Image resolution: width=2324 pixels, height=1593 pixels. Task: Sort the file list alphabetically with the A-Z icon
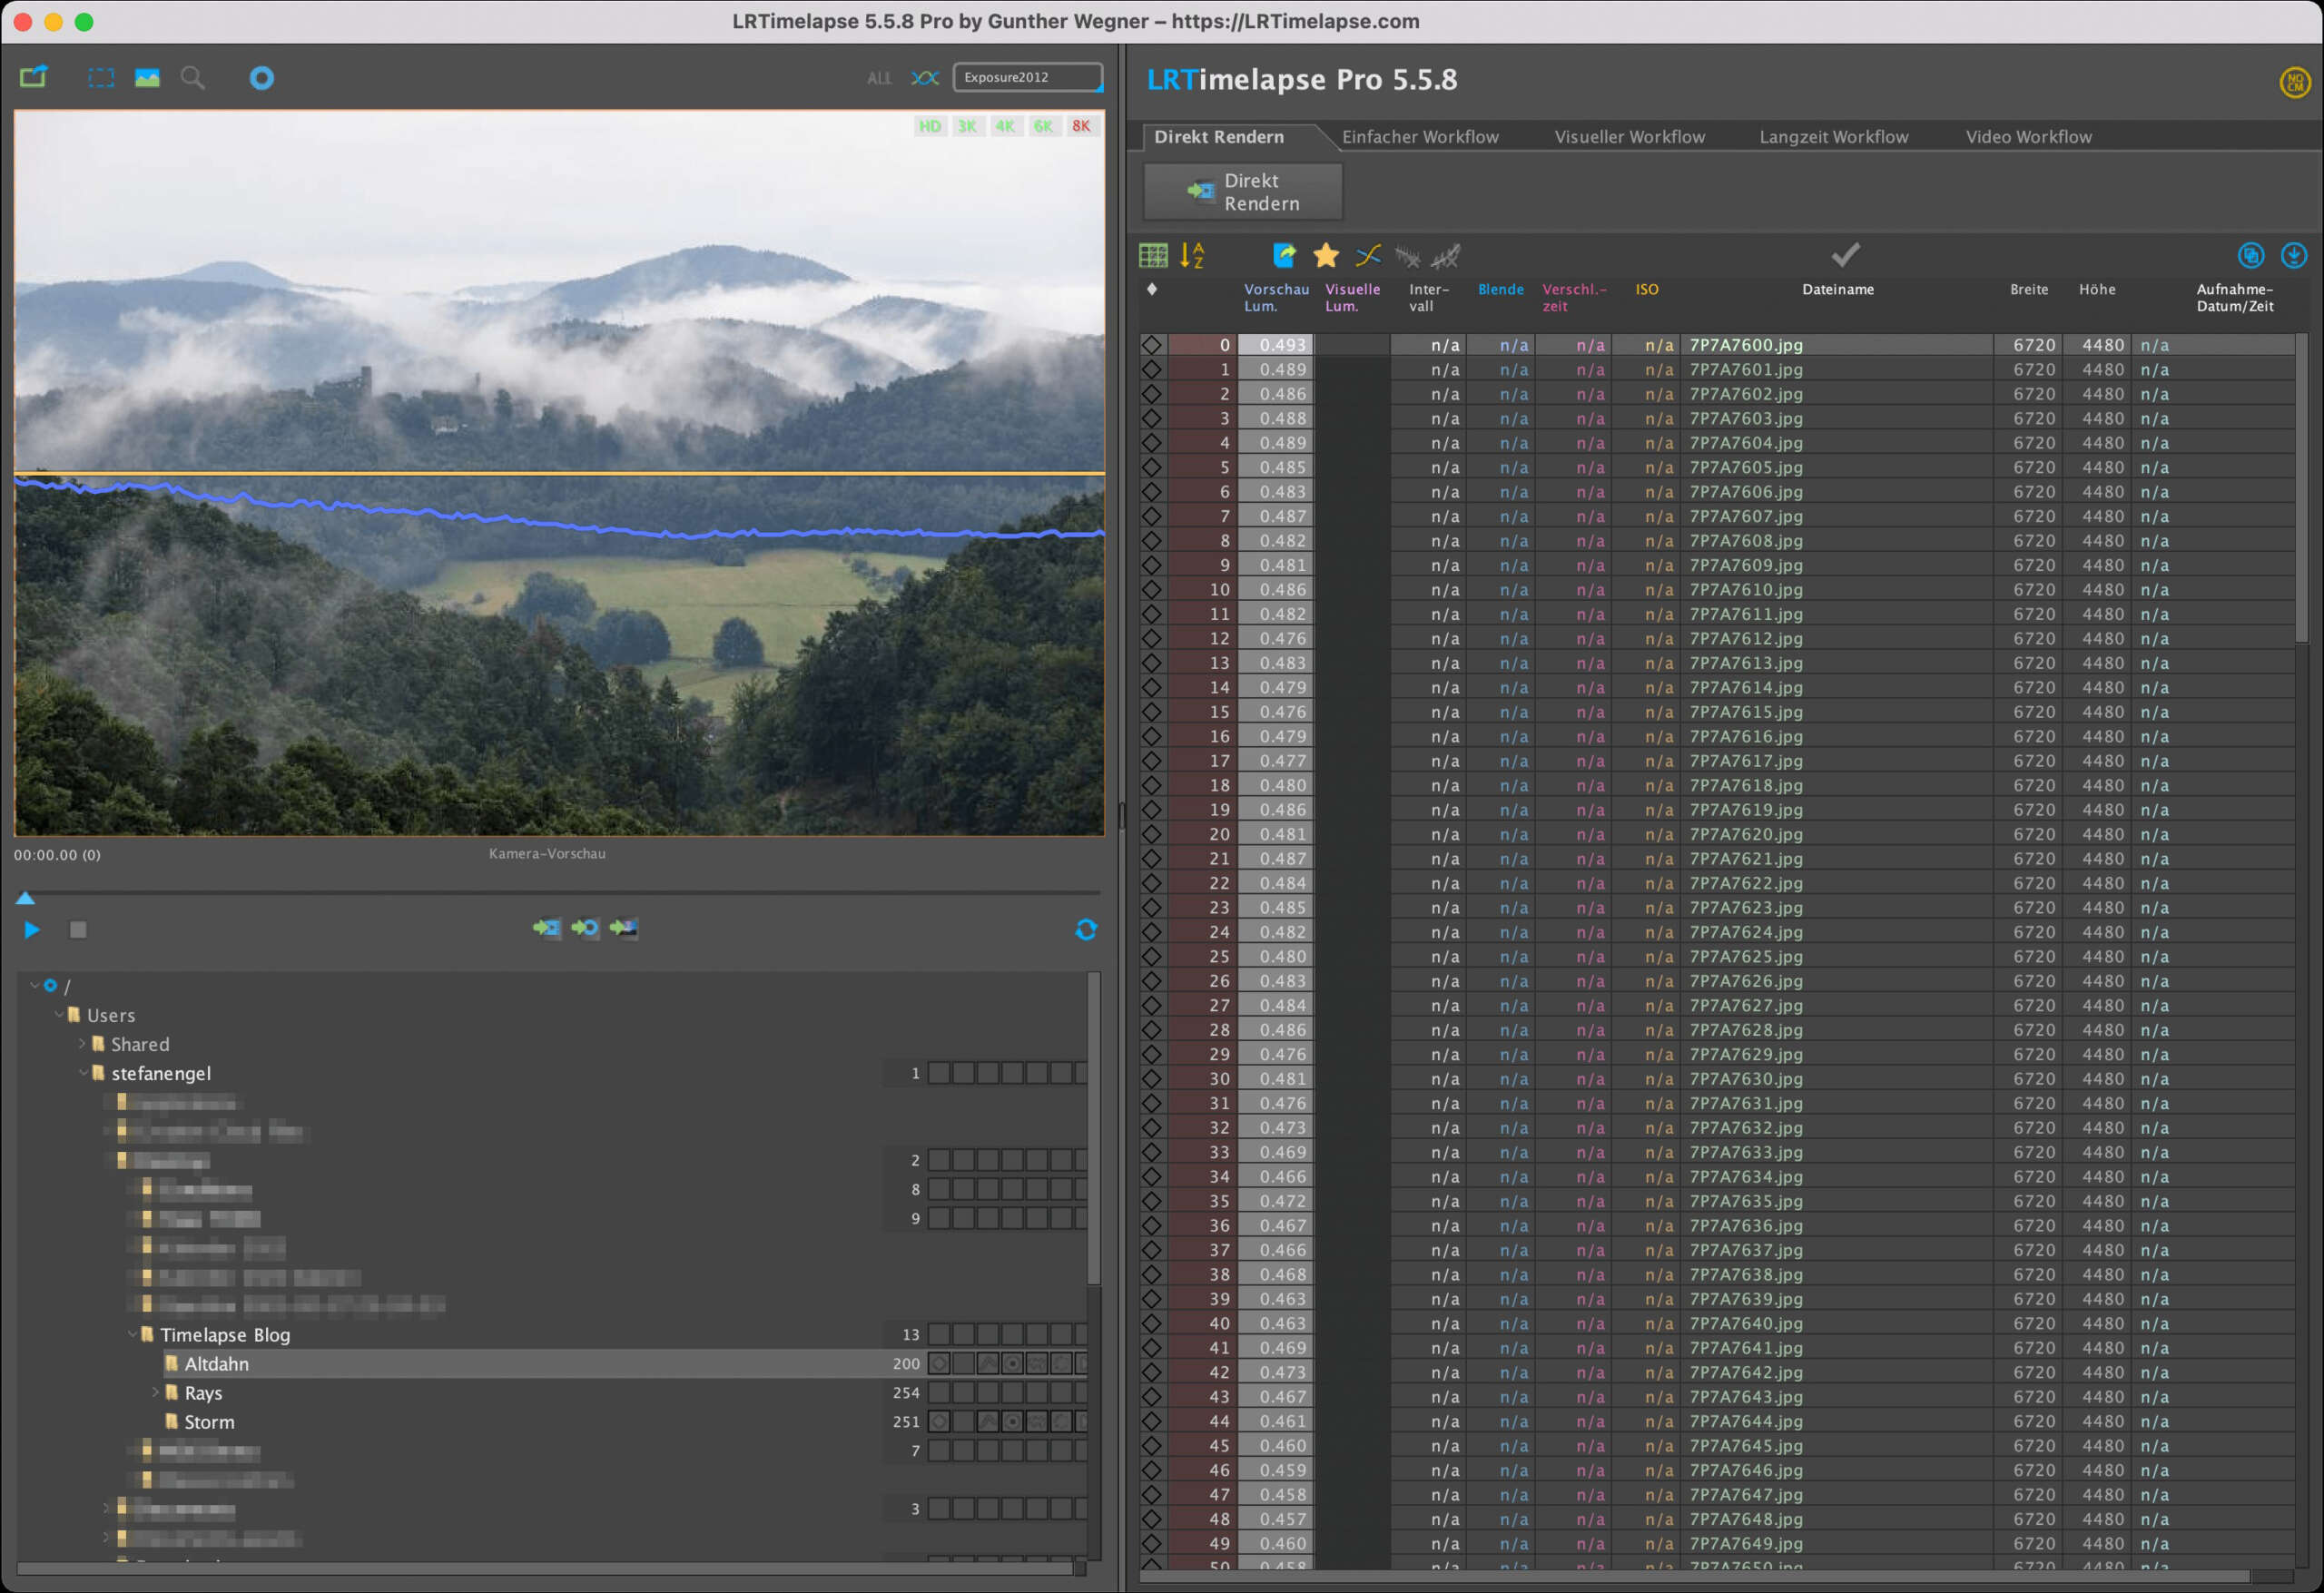pos(1192,255)
